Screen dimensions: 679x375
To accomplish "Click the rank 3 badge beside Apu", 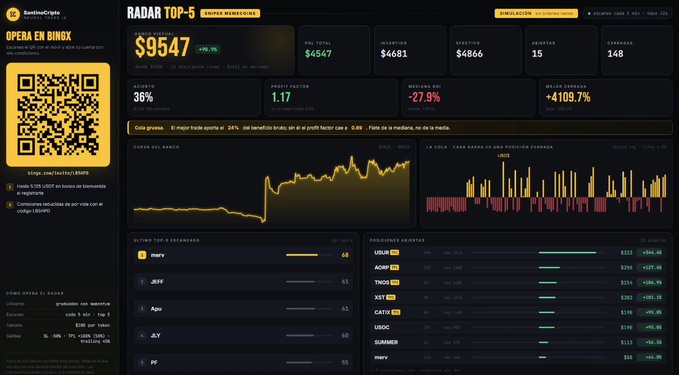I will (x=142, y=309).
